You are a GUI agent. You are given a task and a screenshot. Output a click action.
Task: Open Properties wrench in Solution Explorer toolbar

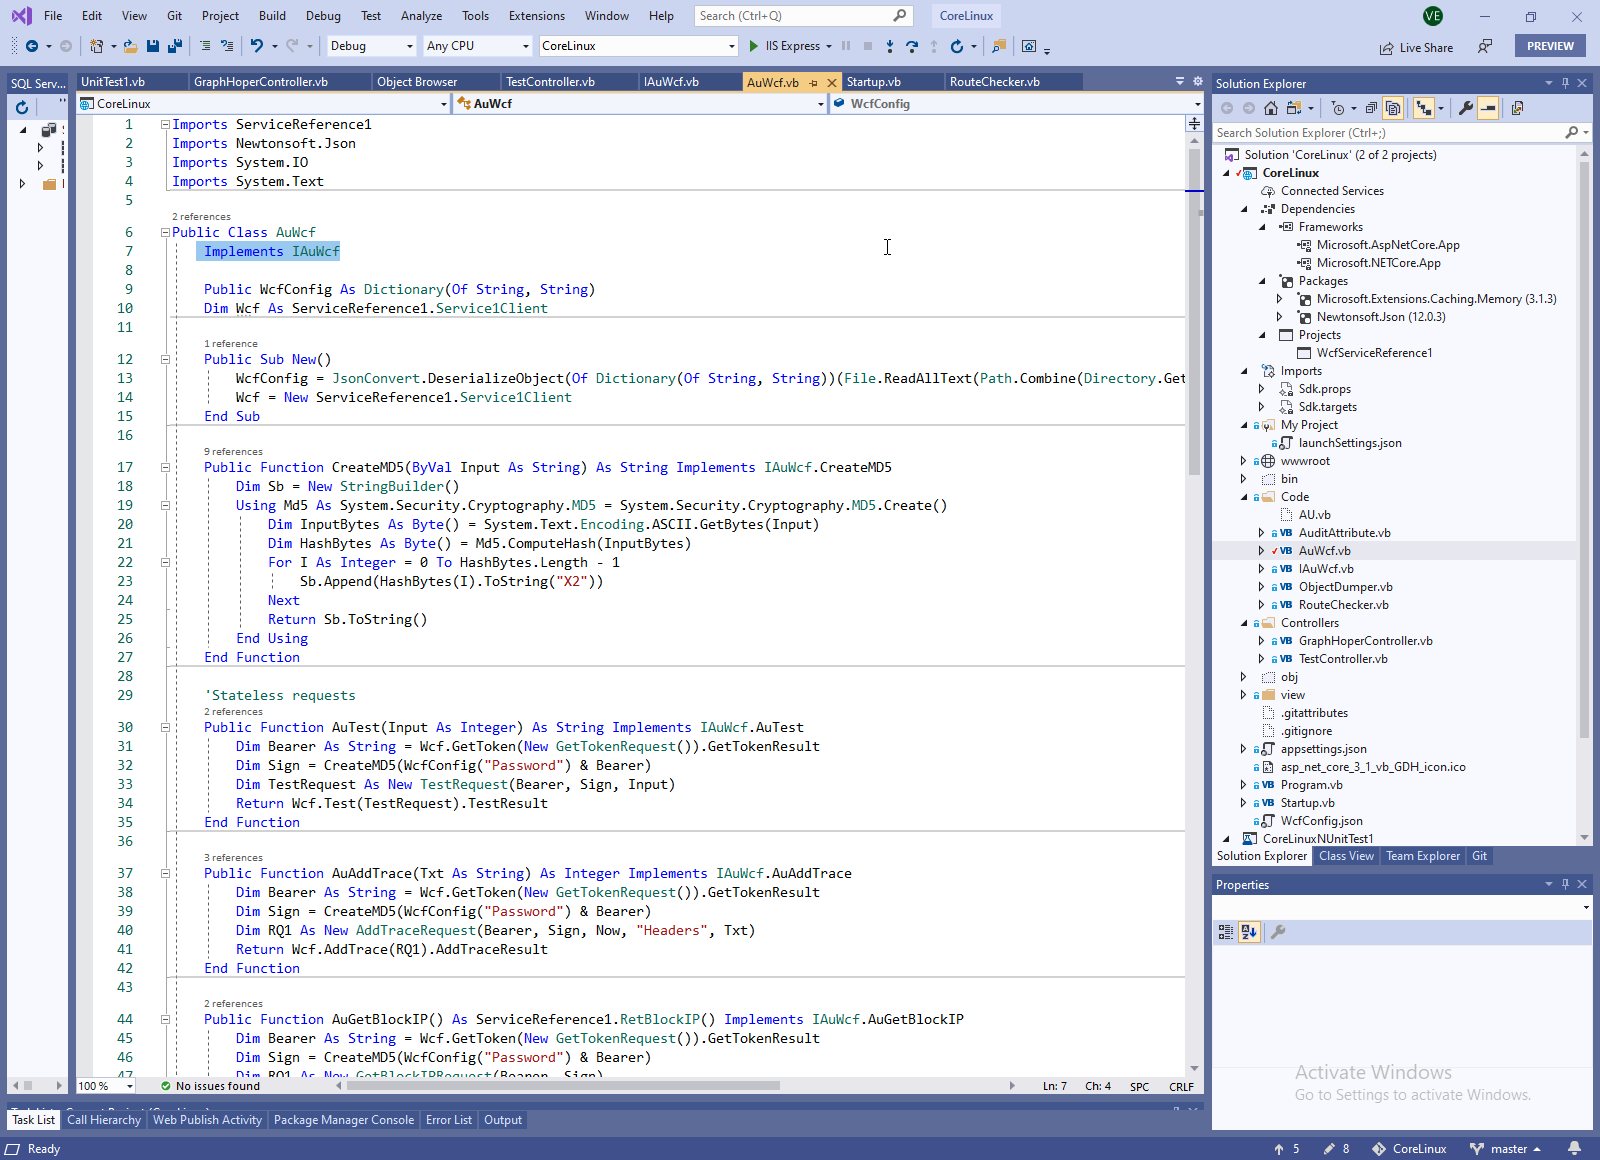tap(1466, 108)
